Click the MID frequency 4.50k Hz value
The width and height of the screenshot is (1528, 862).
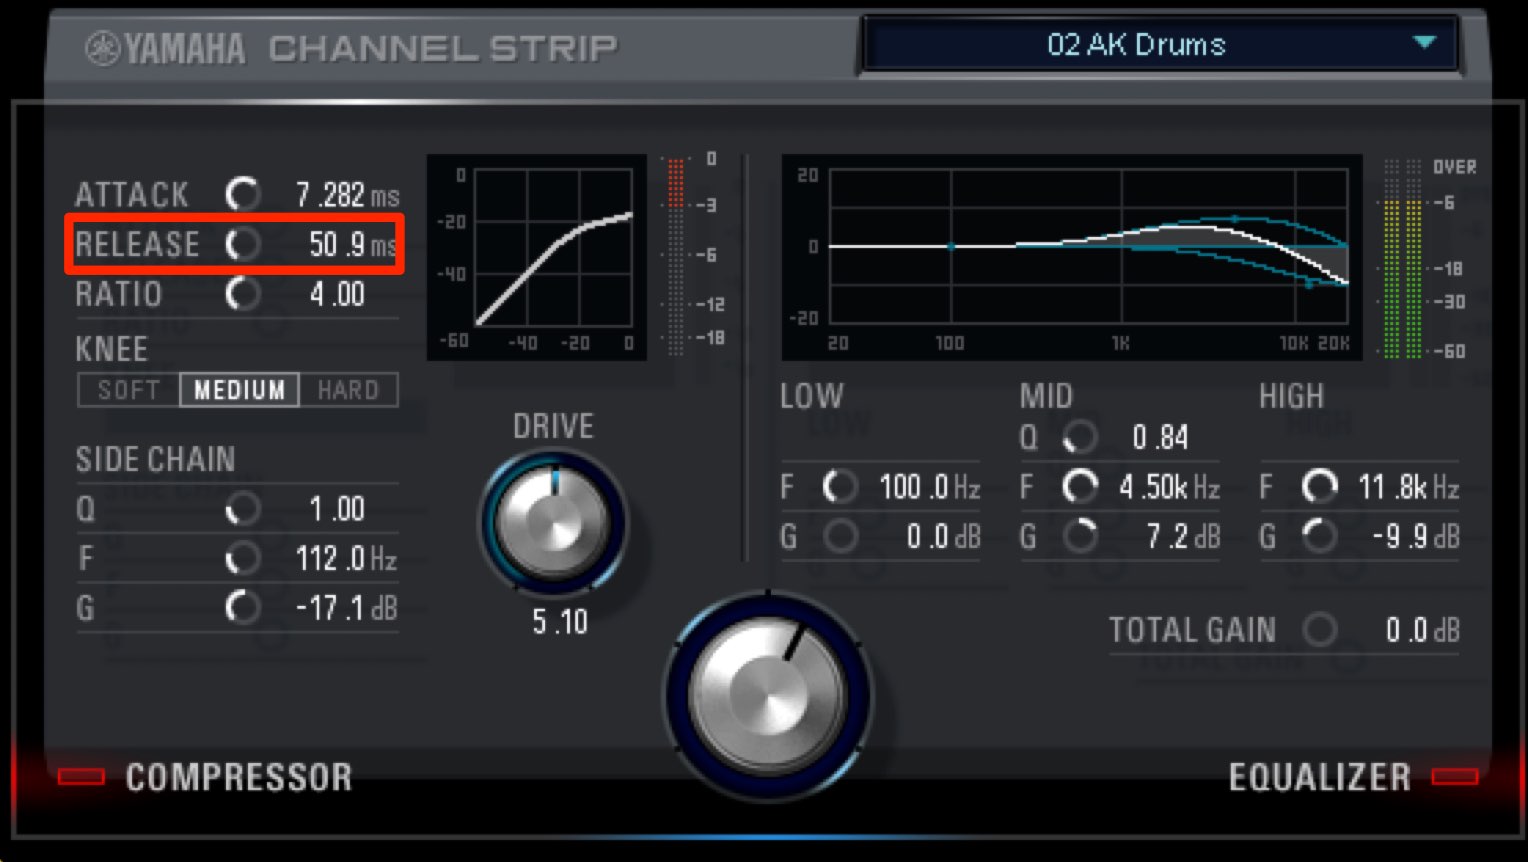(x=1169, y=487)
